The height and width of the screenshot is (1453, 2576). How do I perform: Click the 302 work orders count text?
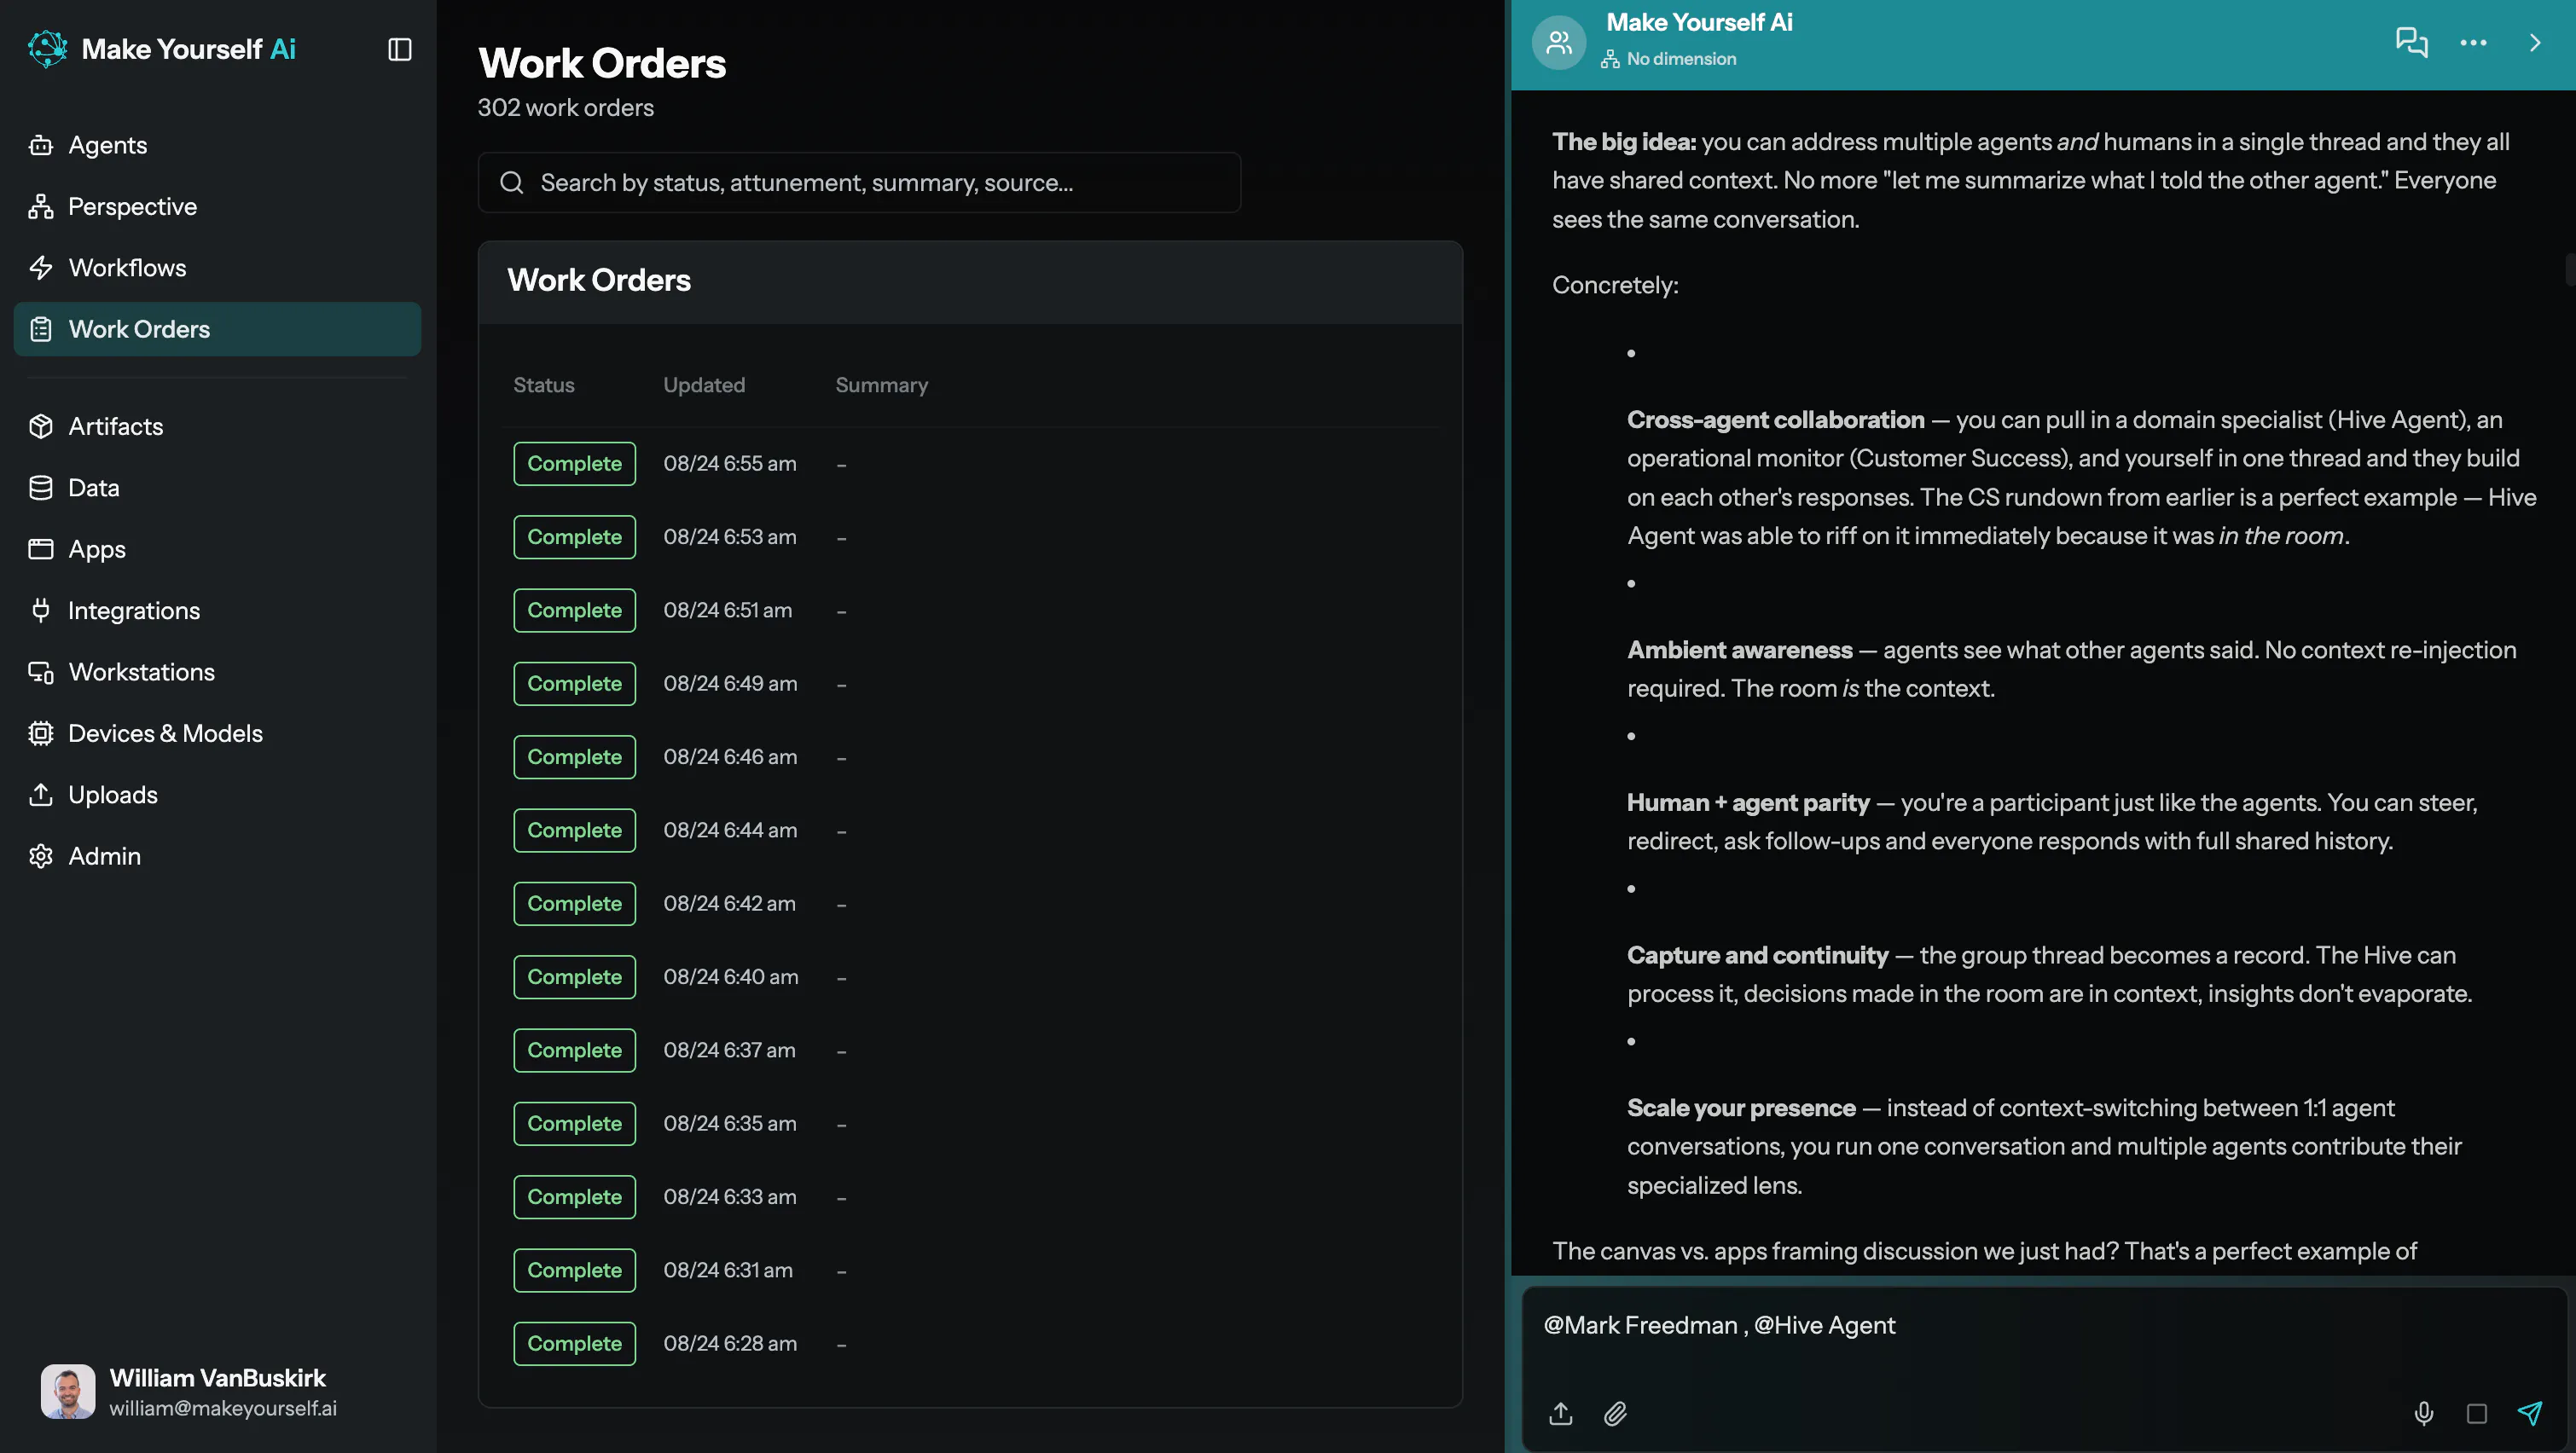point(565,108)
